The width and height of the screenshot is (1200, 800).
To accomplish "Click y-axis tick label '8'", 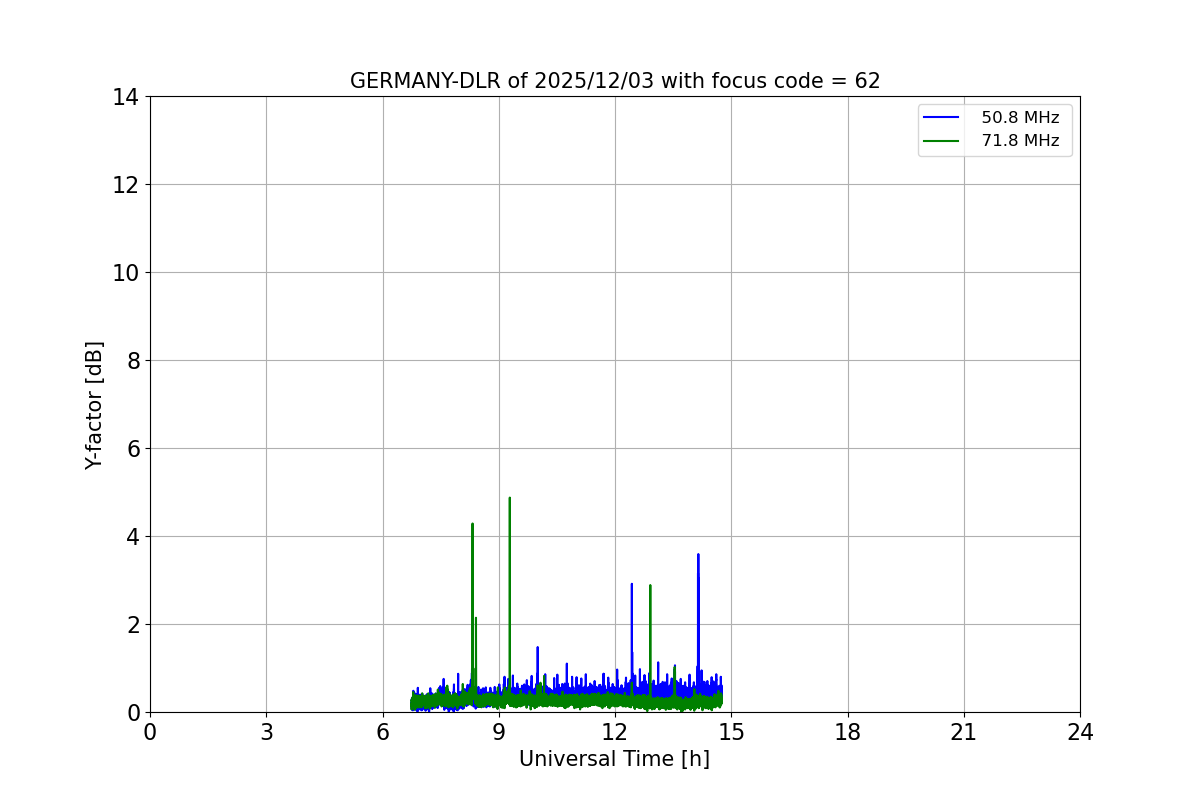I will [133, 361].
